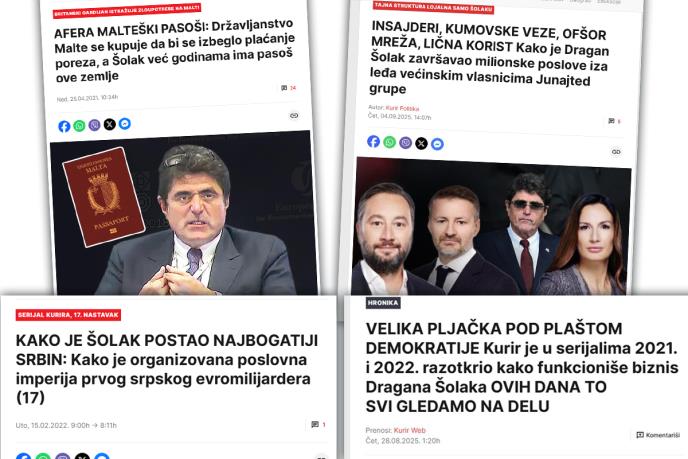Screen dimensions: 688x459
Task: Select the Serijal Kurira 17. nastavak tag
Action: coord(68,315)
